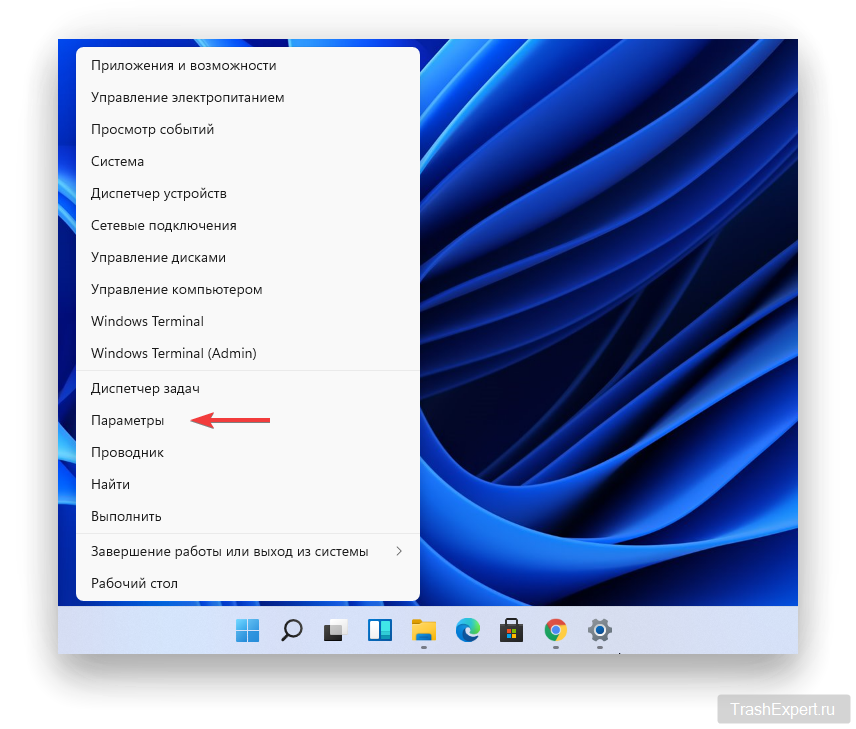Select "Параметры" in the menu

tap(248, 420)
